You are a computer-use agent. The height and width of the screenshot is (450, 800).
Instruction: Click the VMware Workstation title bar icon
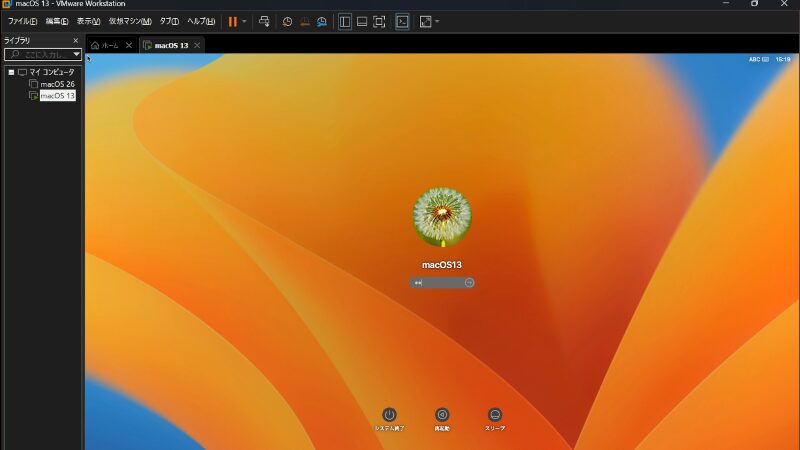tap(7, 4)
